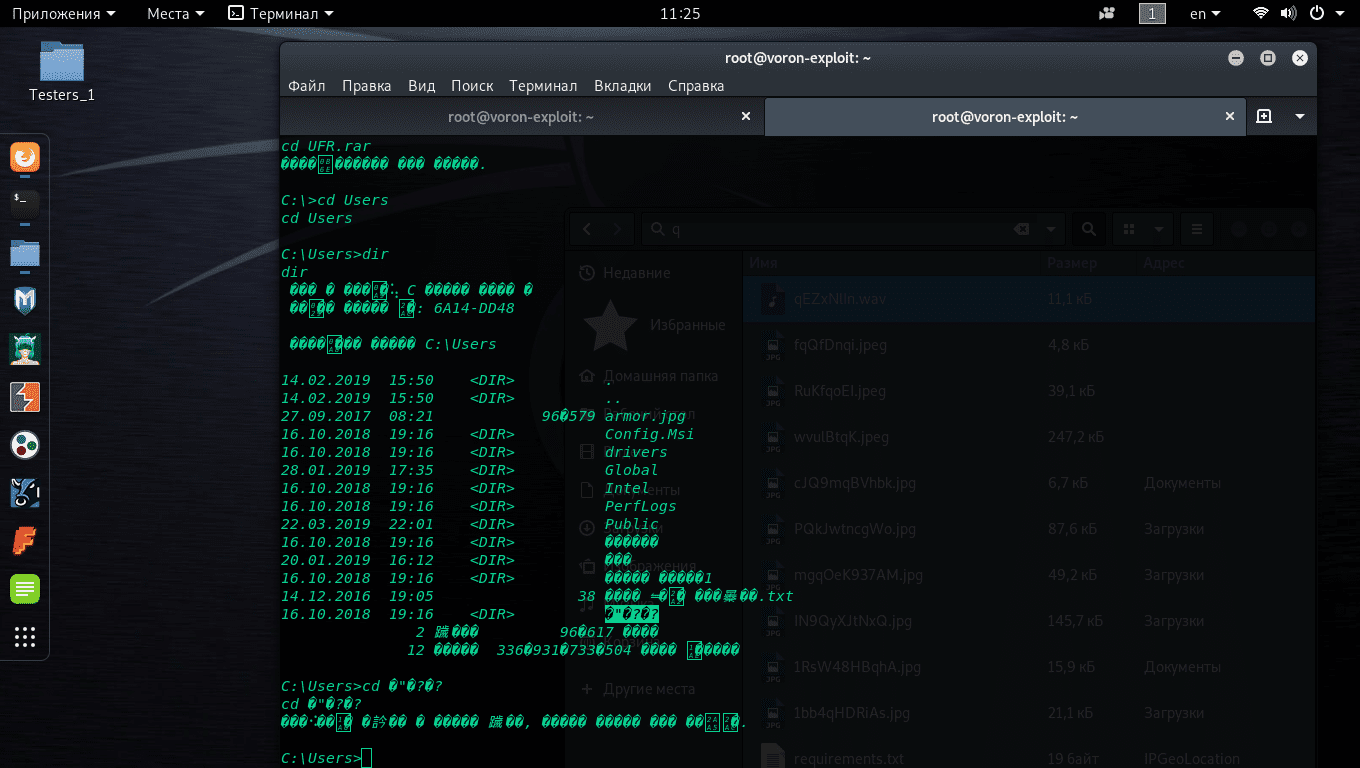Switch to the first terminal tab
This screenshot has height=768, width=1360.
click(x=521, y=116)
